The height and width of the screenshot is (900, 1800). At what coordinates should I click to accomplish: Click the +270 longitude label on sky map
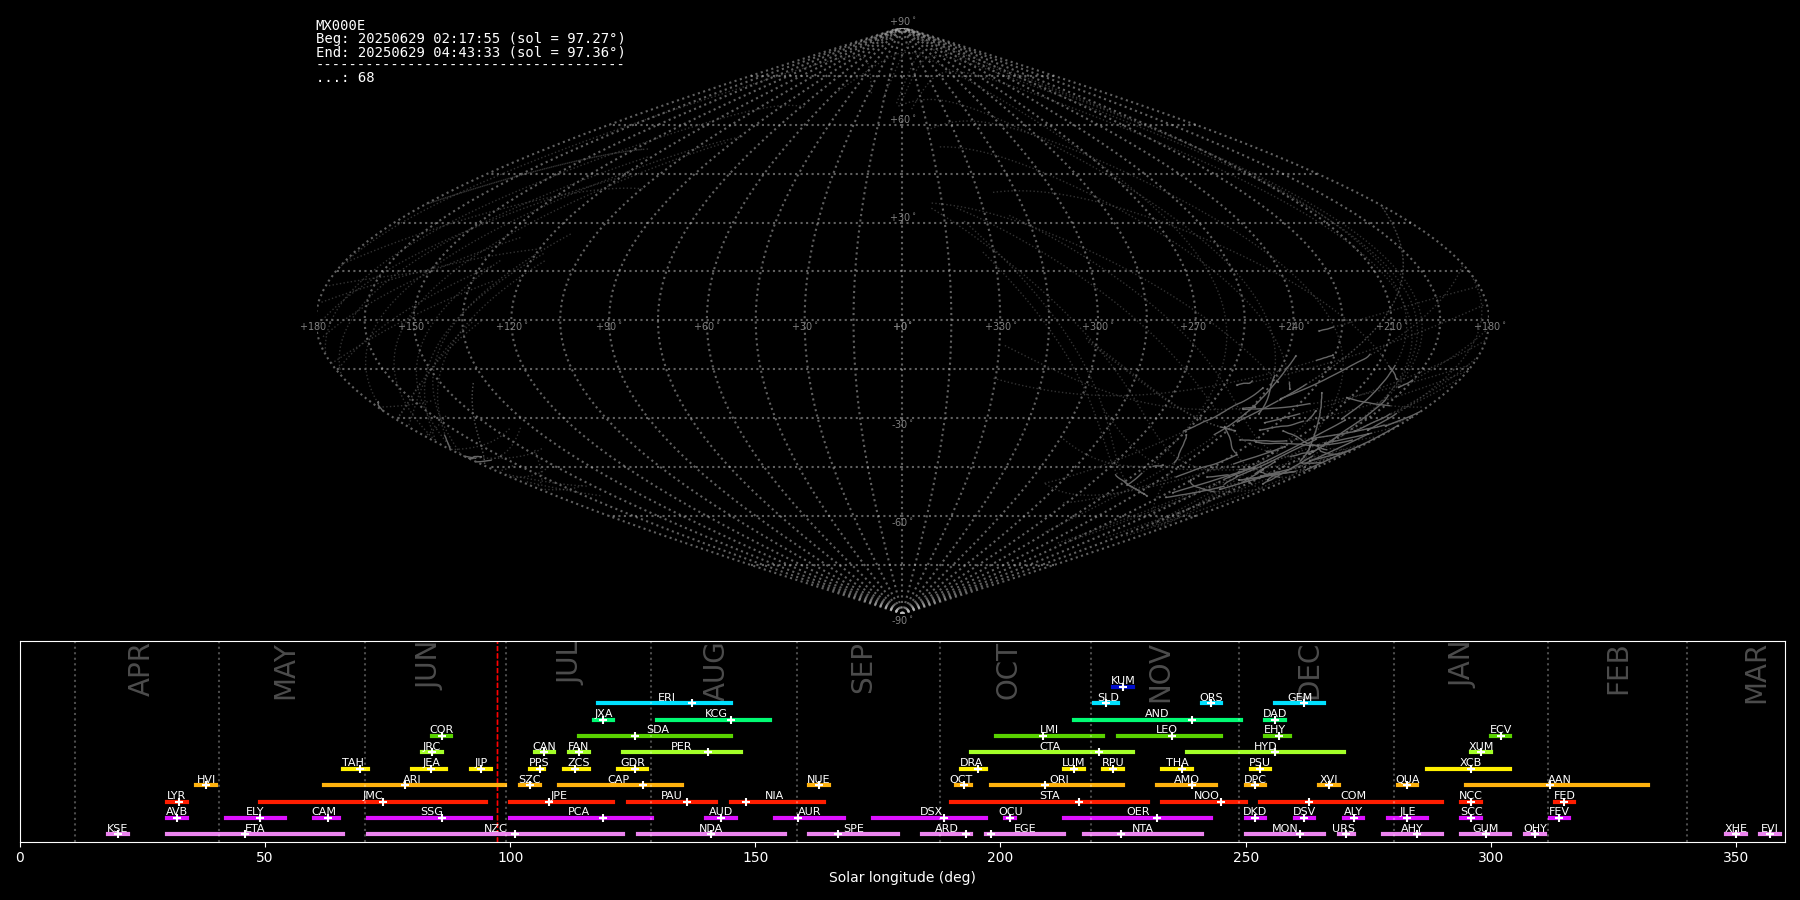pos(1193,326)
